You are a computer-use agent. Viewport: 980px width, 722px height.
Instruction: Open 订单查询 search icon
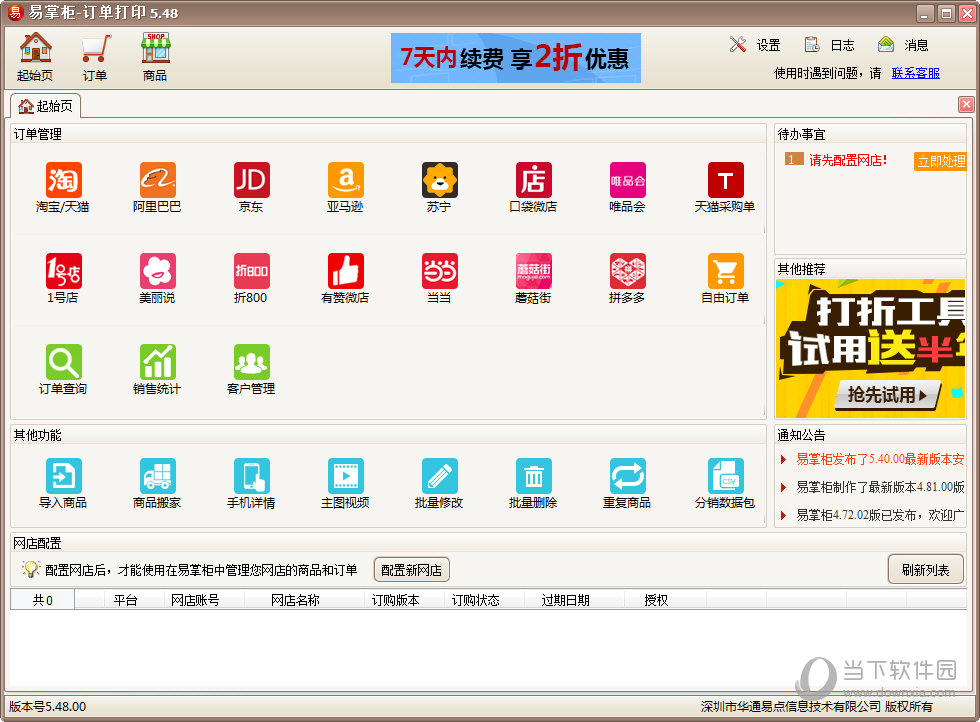[63, 362]
